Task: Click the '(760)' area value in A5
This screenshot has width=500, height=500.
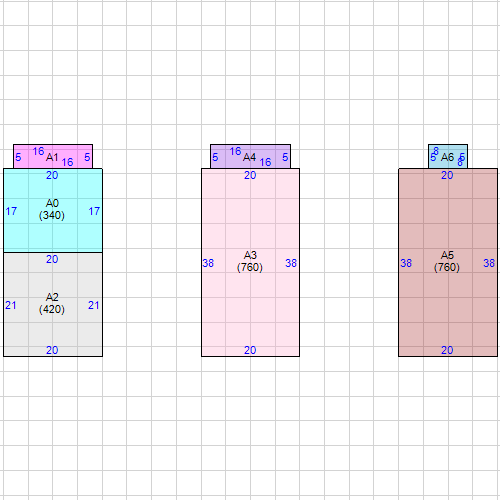Action: (447, 267)
